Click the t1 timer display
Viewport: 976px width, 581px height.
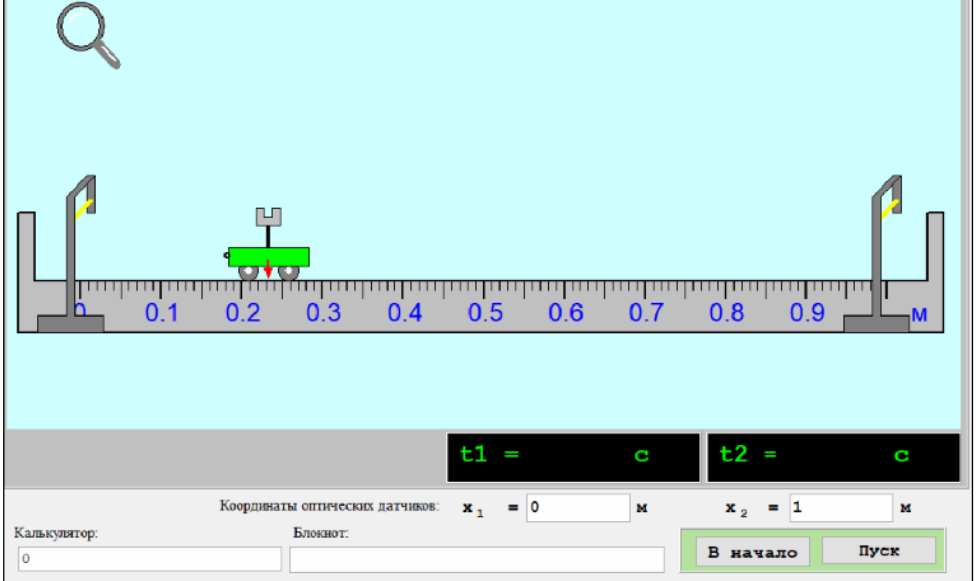pyautogui.click(x=573, y=457)
